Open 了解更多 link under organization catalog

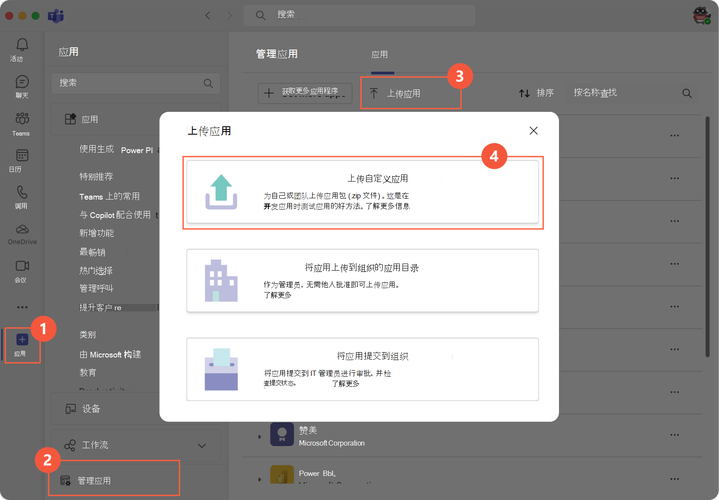277,295
